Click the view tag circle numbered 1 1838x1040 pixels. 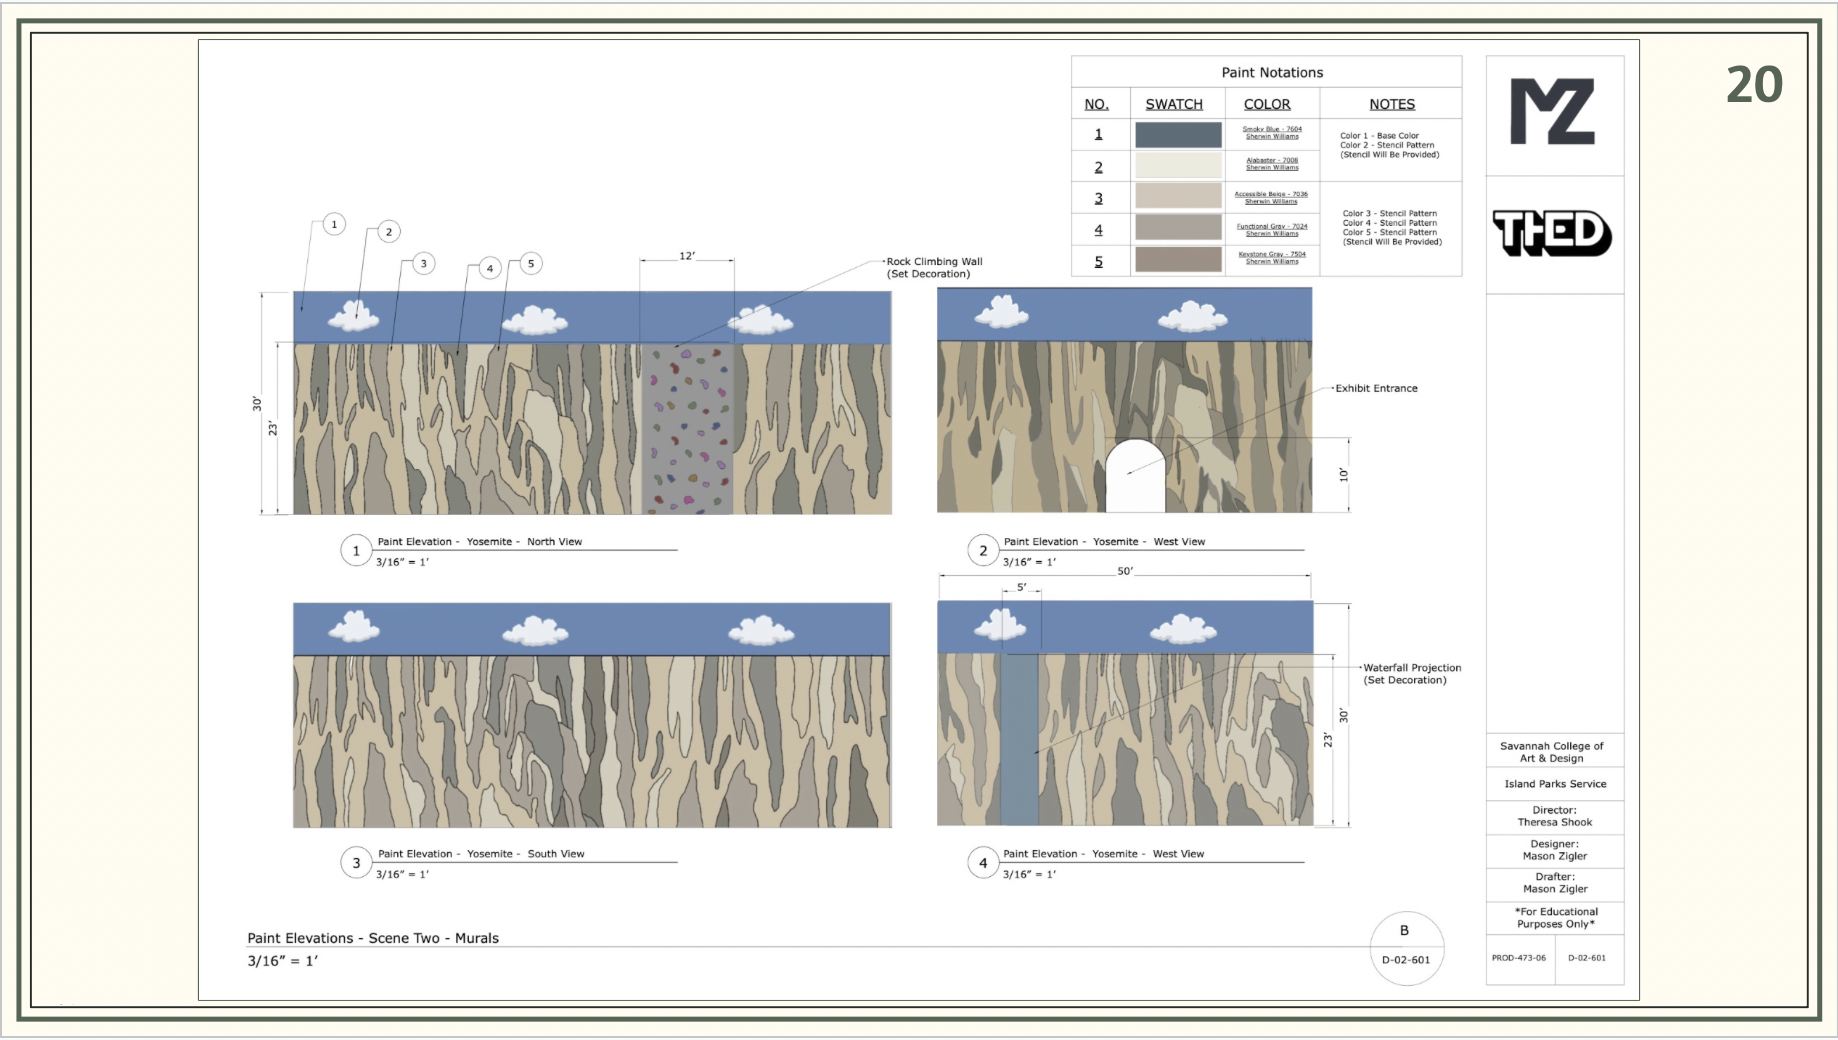click(x=356, y=551)
